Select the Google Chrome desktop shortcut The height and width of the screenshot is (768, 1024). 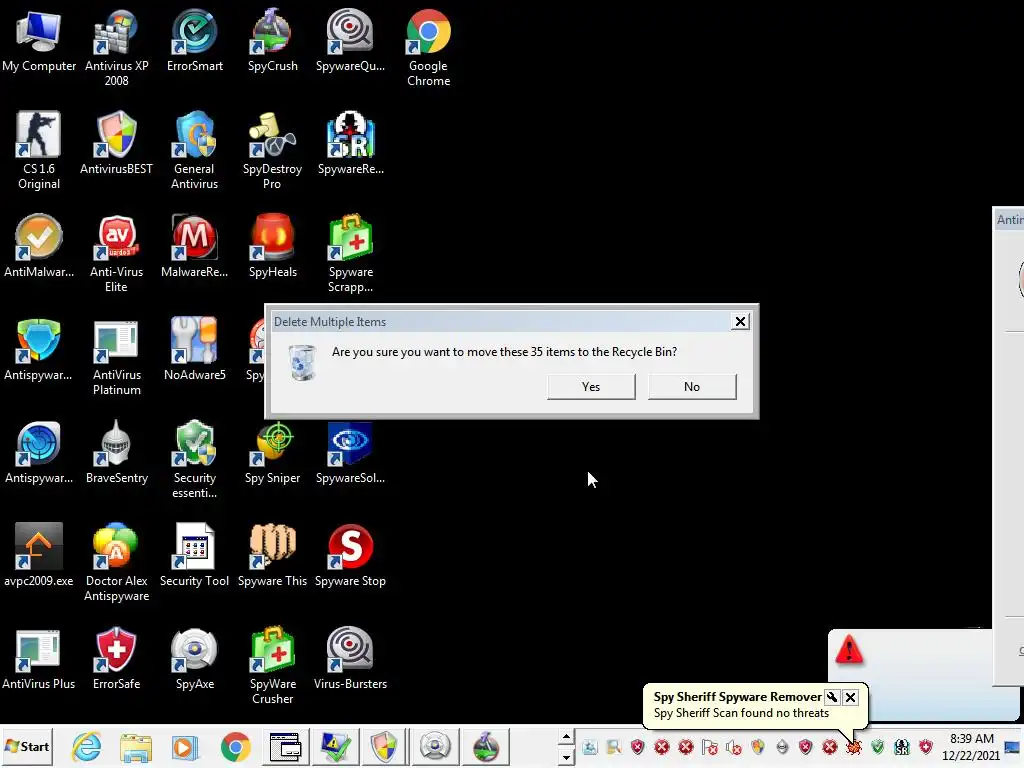pyautogui.click(x=428, y=49)
